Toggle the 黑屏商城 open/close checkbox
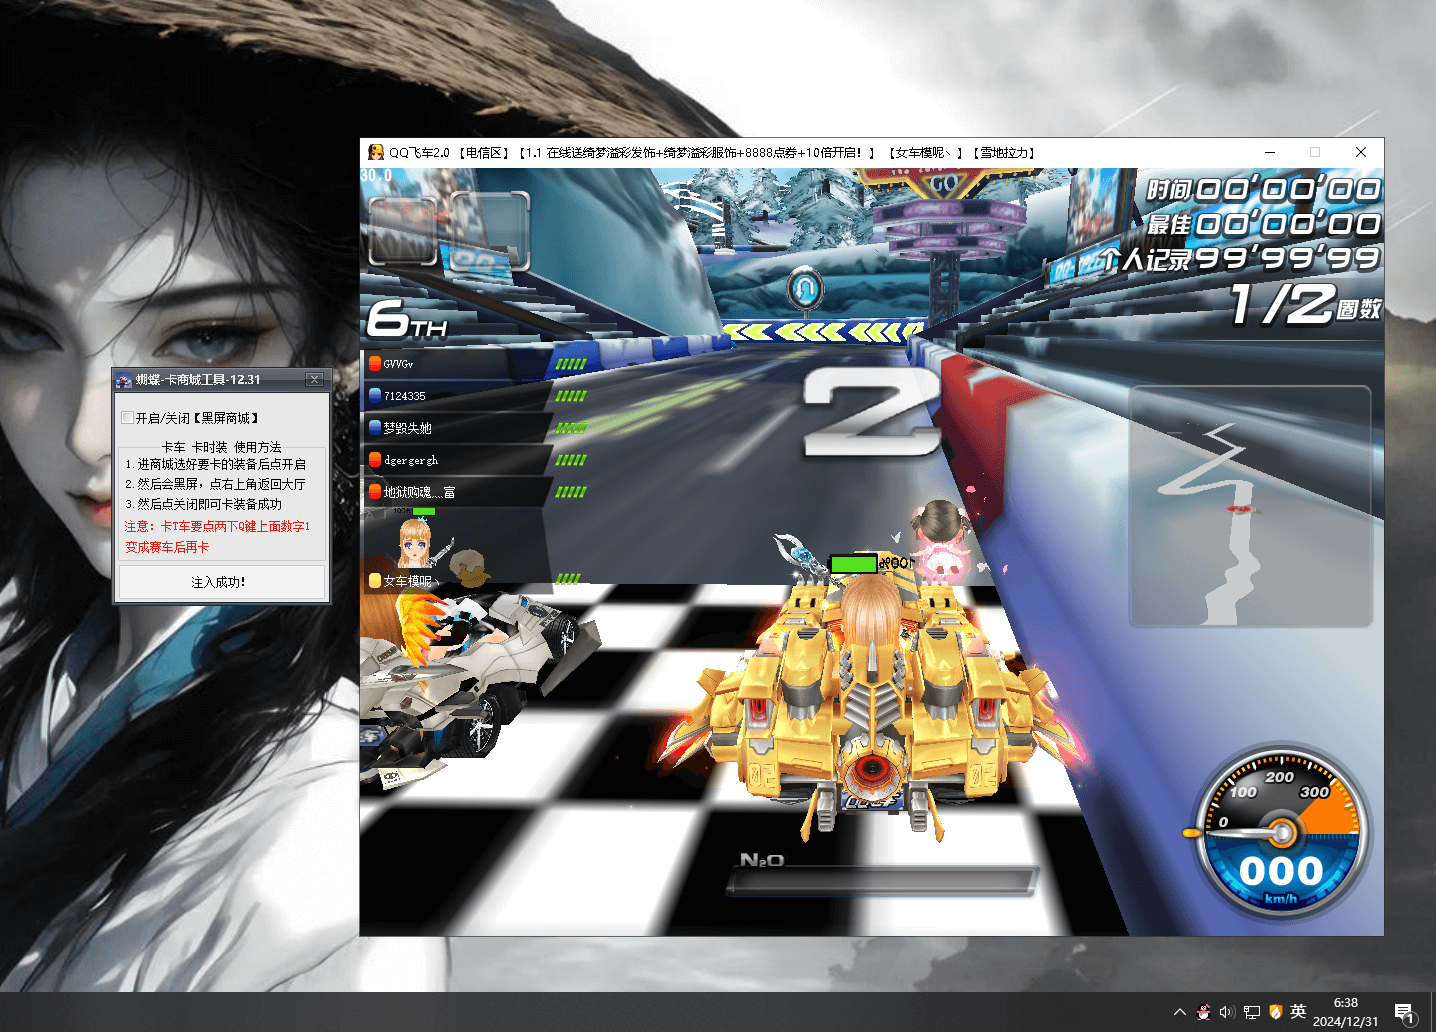1436x1032 pixels. 127,418
